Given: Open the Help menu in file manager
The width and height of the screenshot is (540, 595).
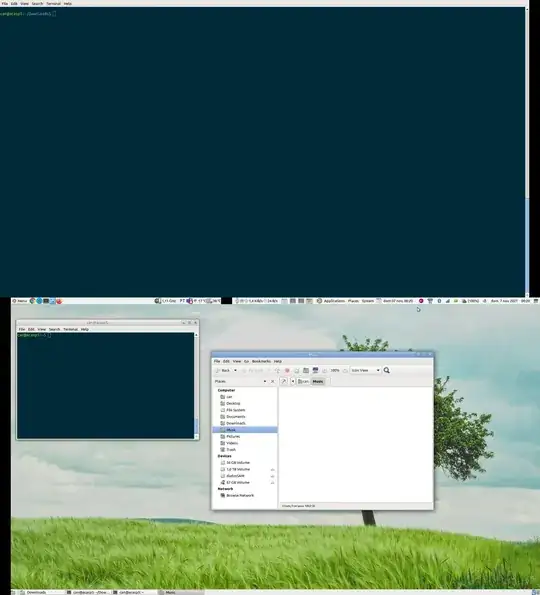Looking at the screenshot, I should pyautogui.click(x=278, y=361).
